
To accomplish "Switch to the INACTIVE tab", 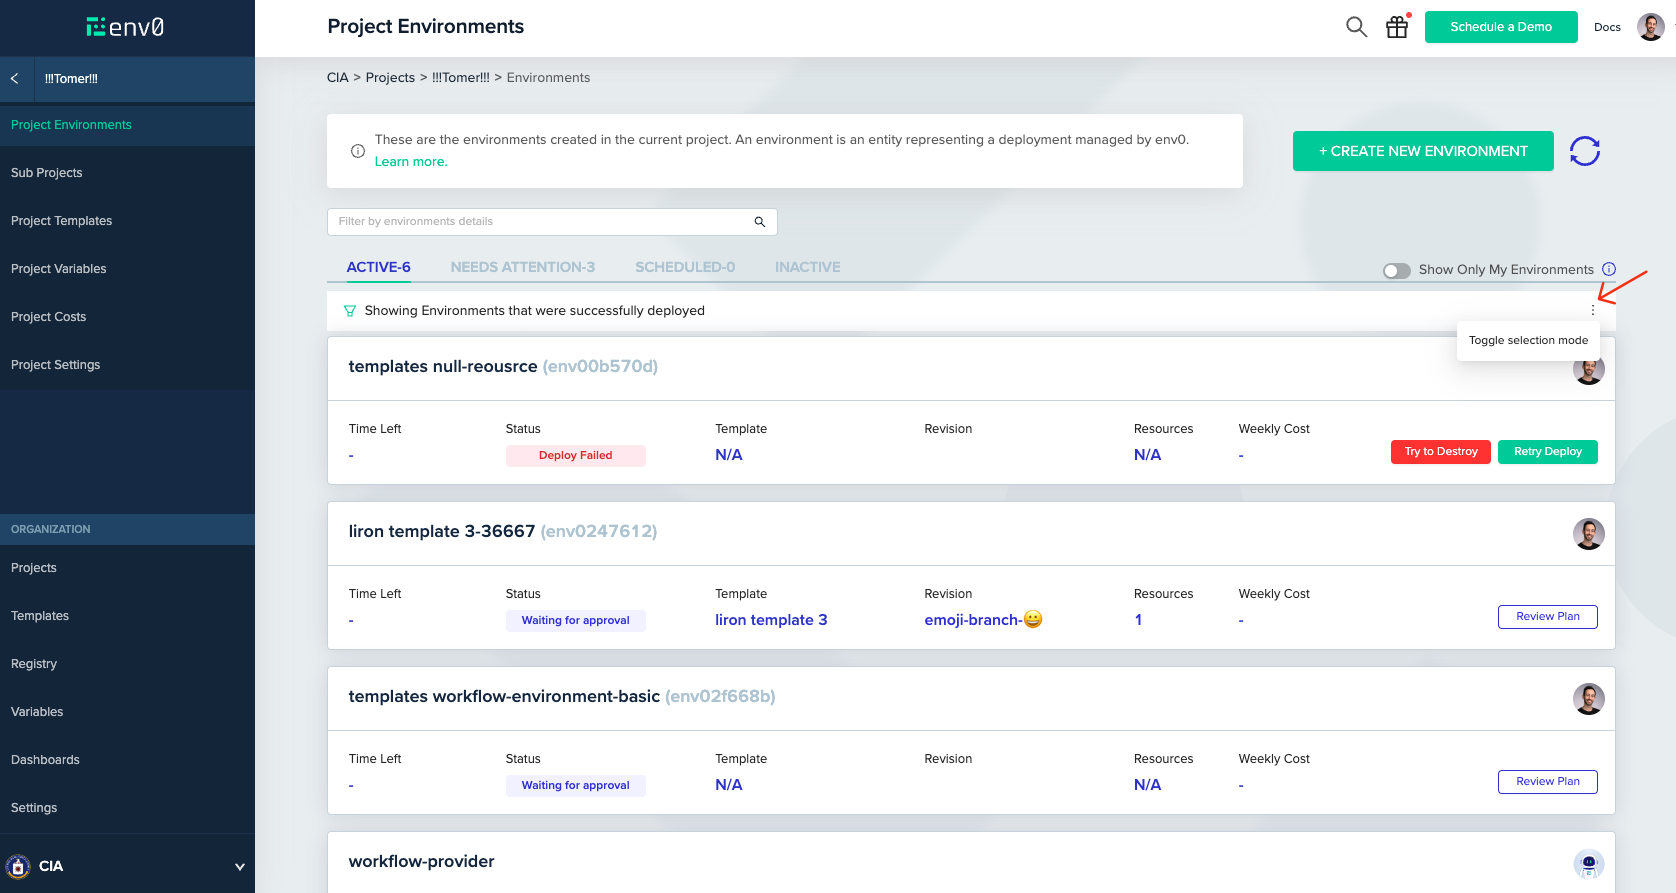I will (x=807, y=267).
